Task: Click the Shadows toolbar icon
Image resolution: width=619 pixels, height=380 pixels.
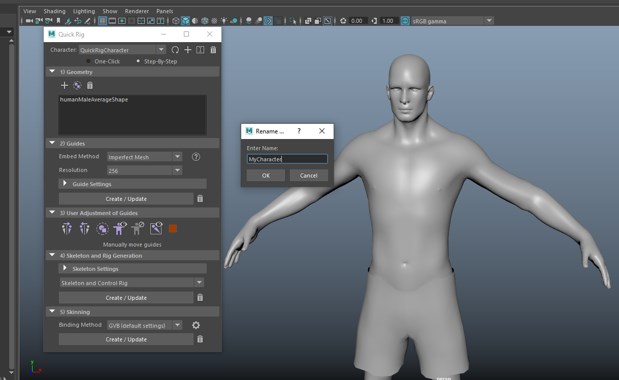Action: (x=234, y=21)
